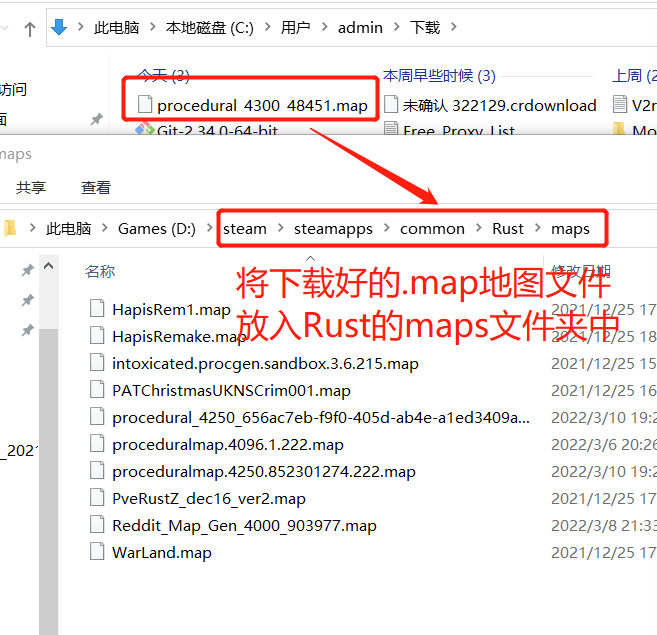
Task: Click 本地磁盘 (C:) breadcrumb segment
Action: (x=210, y=28)
